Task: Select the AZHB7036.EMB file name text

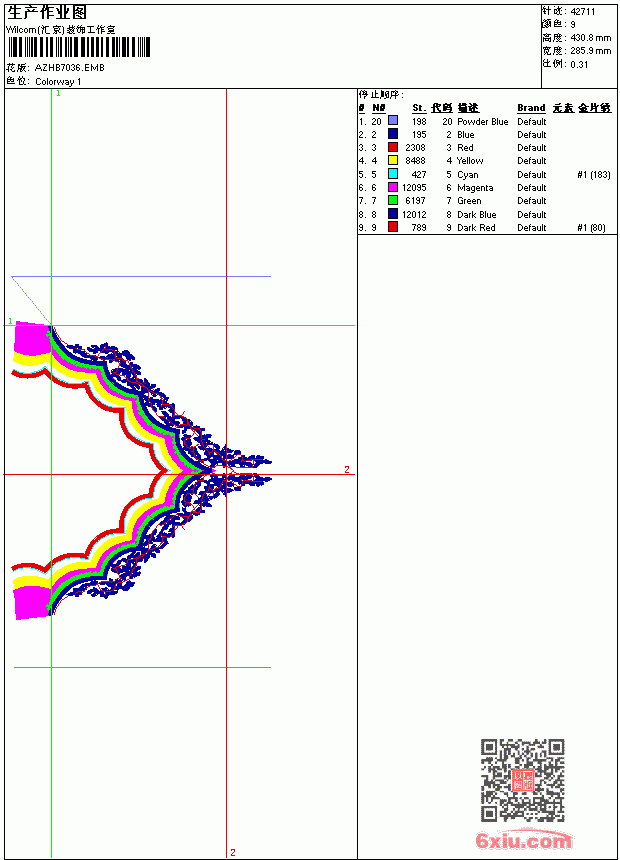Action: (x=70, y=68)
